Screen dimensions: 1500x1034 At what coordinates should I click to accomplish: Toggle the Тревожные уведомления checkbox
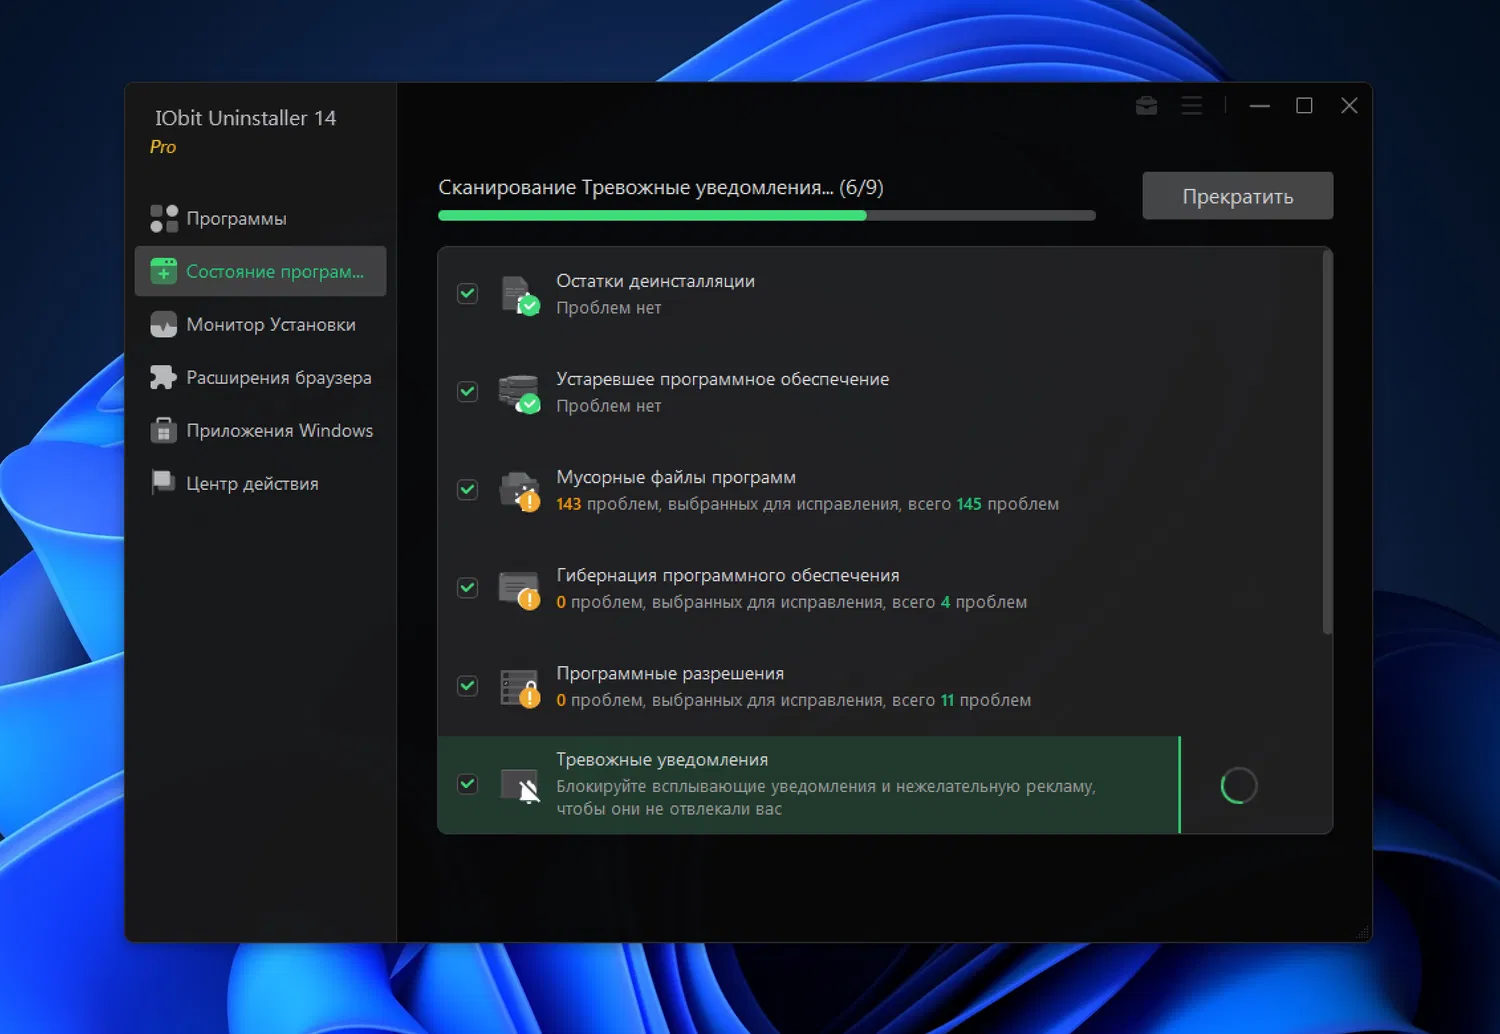pyautogui.click(x=467, y=783)
